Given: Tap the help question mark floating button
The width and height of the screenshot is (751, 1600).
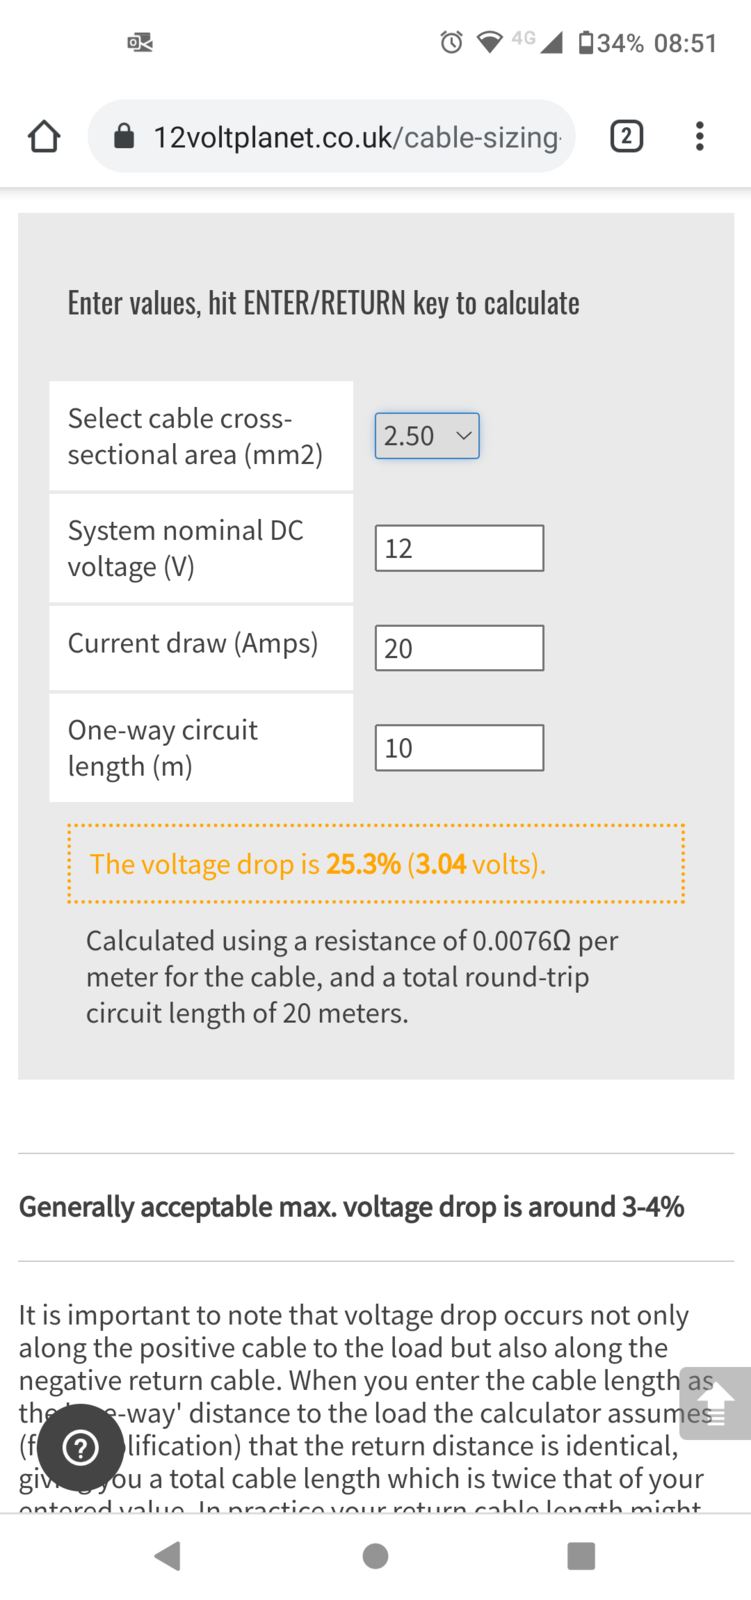Looking at the screenshot, I should click(80, 1447).
